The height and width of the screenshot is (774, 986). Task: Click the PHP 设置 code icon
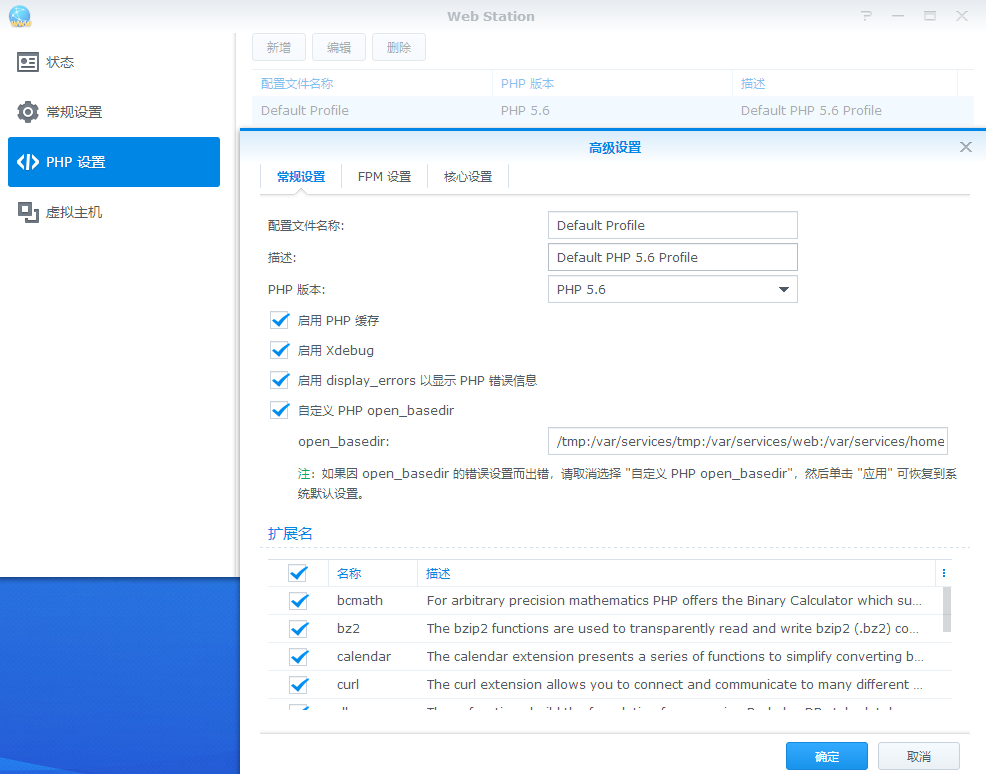(x=28, y=162)
